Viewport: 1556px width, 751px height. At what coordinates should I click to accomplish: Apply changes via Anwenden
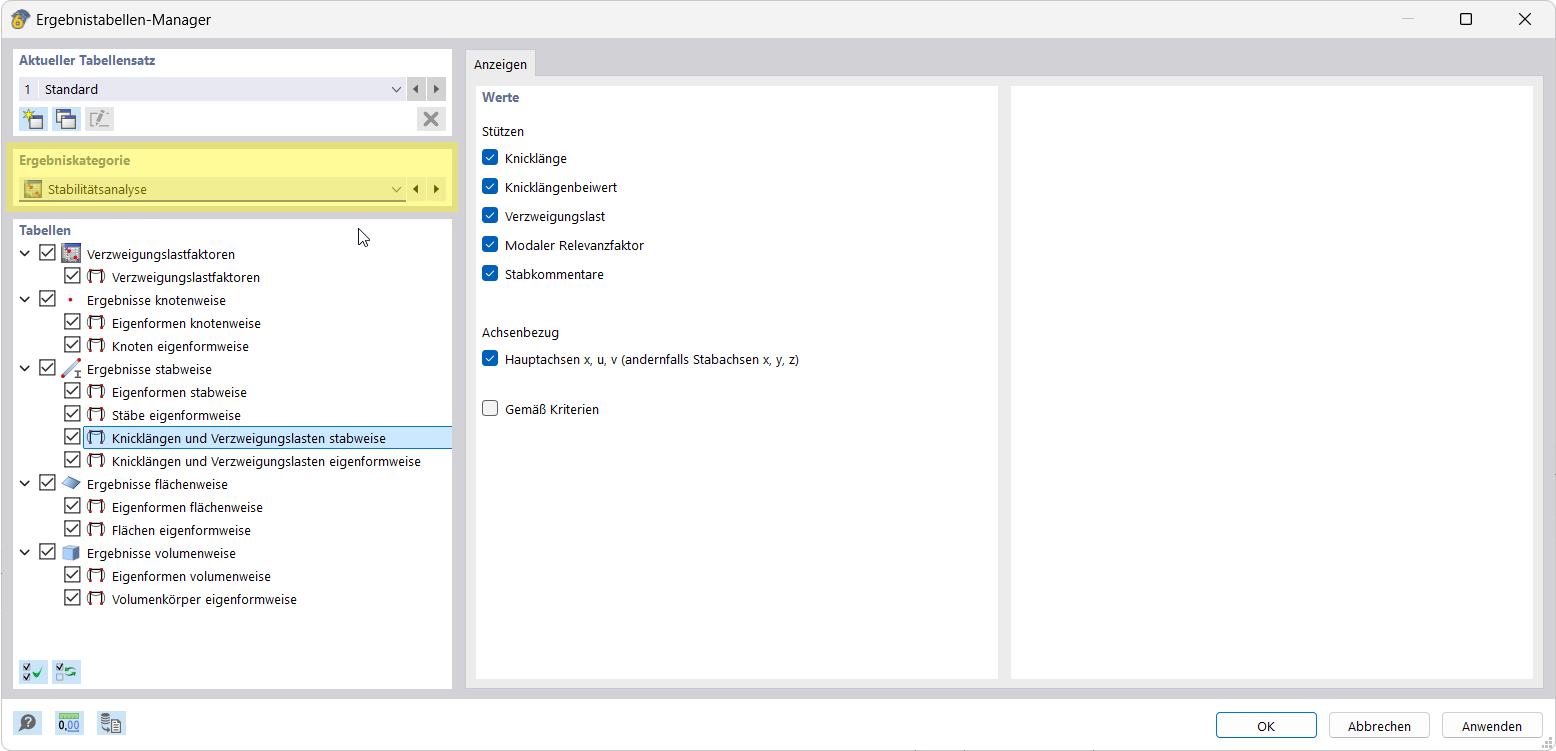coord(1491,725)
